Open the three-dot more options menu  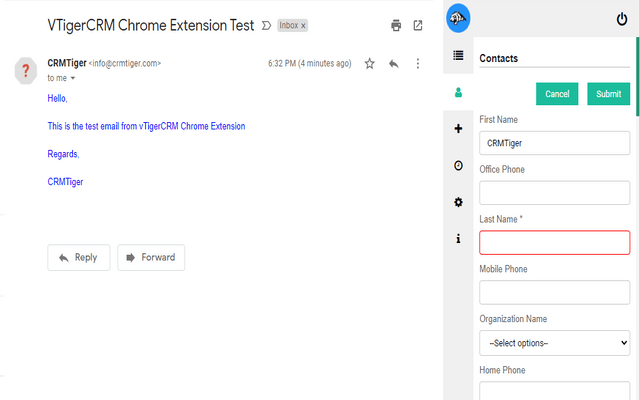[418, 64]
